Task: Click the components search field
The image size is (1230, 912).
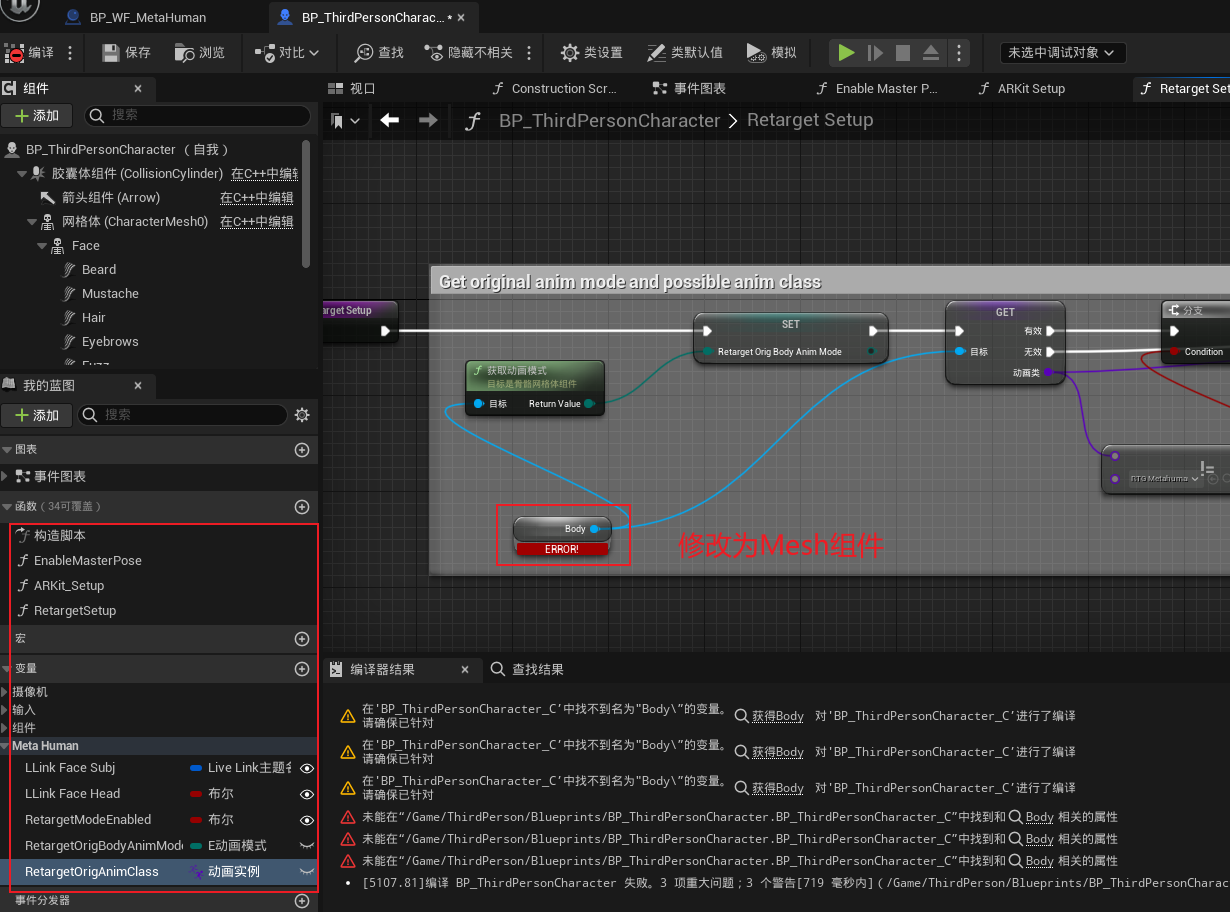Action: [200, 115]
